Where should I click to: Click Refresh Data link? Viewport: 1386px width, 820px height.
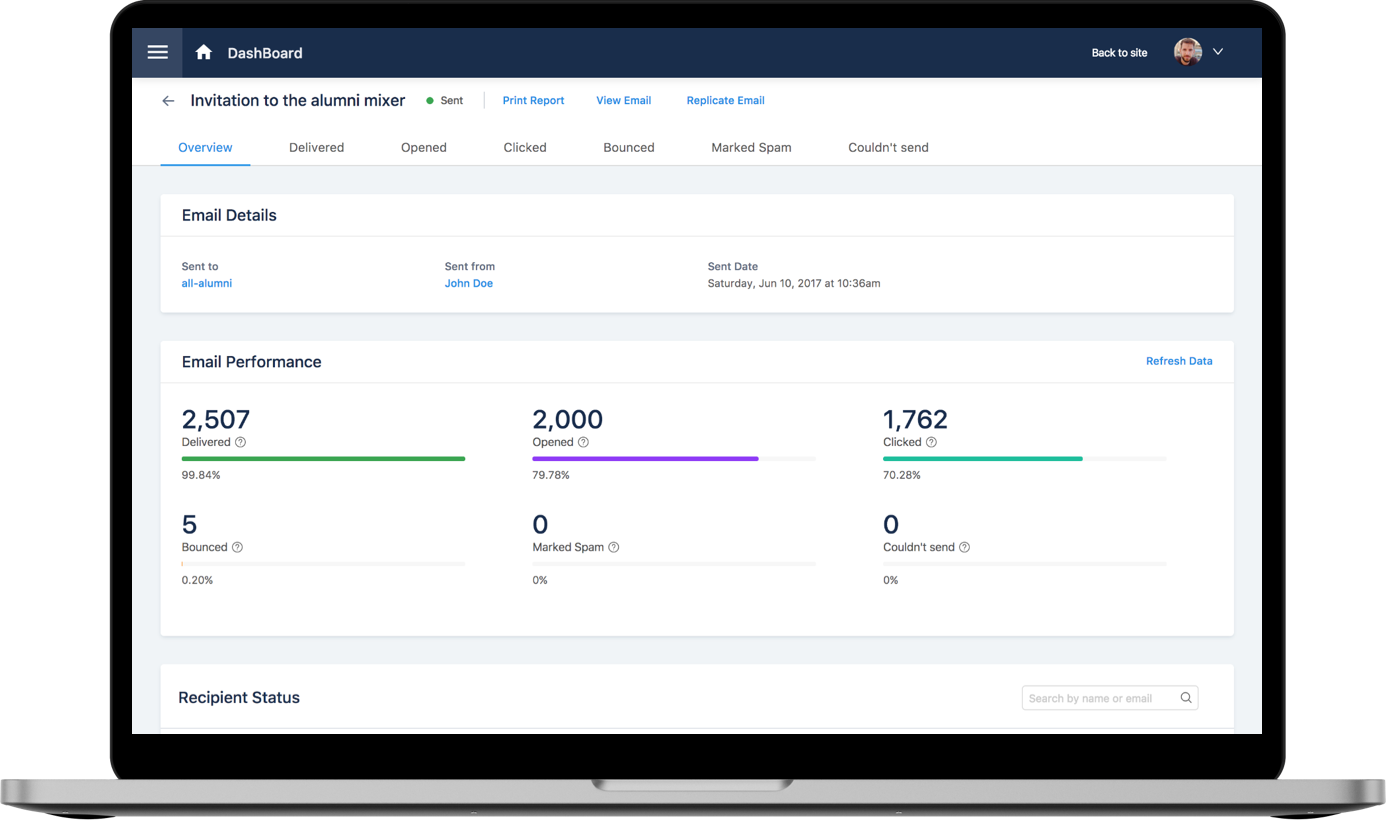click(1178, 361)
